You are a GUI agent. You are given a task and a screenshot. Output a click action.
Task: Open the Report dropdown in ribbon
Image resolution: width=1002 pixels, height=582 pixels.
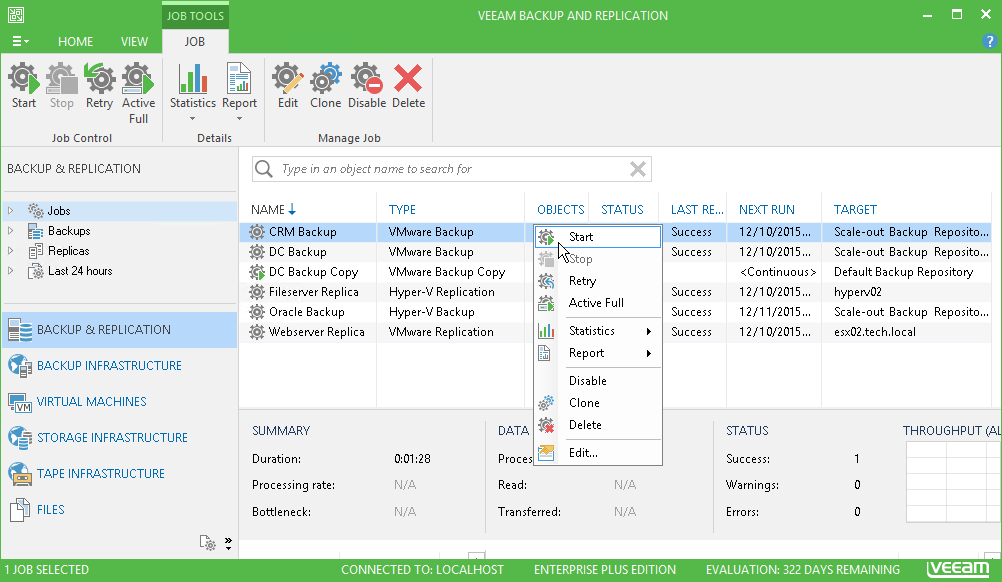point(239,92)
